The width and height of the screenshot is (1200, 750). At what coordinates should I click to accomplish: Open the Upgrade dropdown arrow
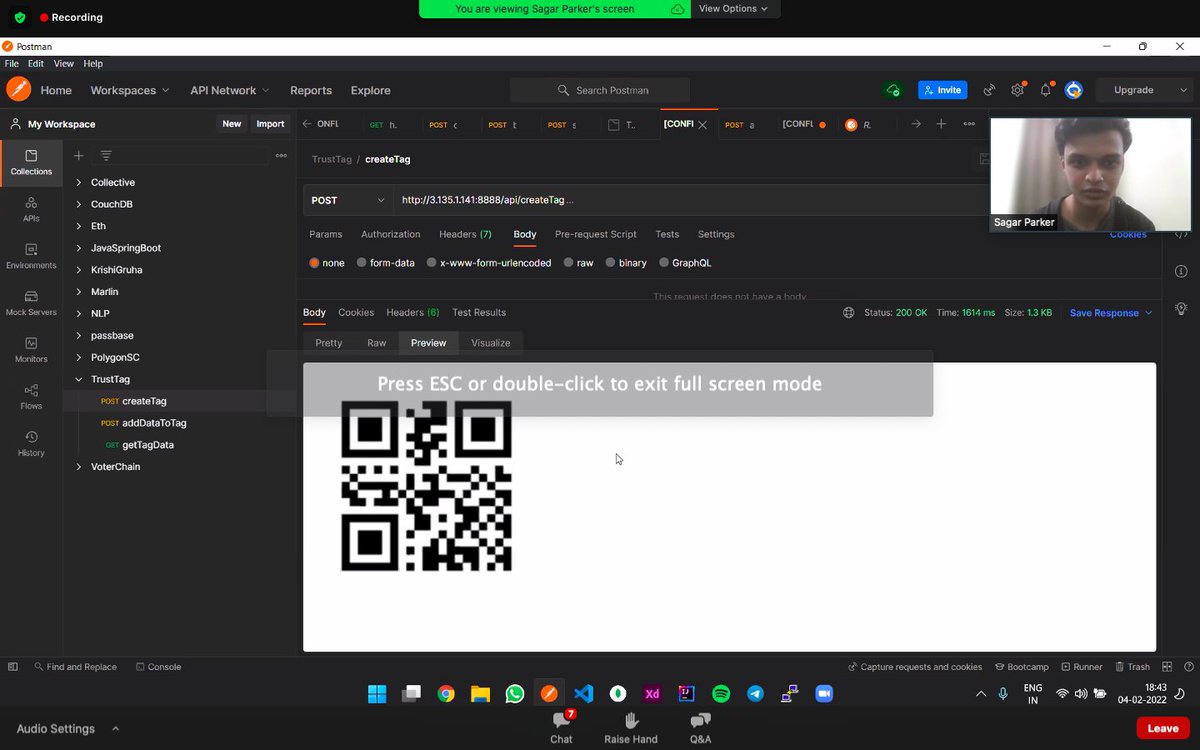tap(1184, 90)
